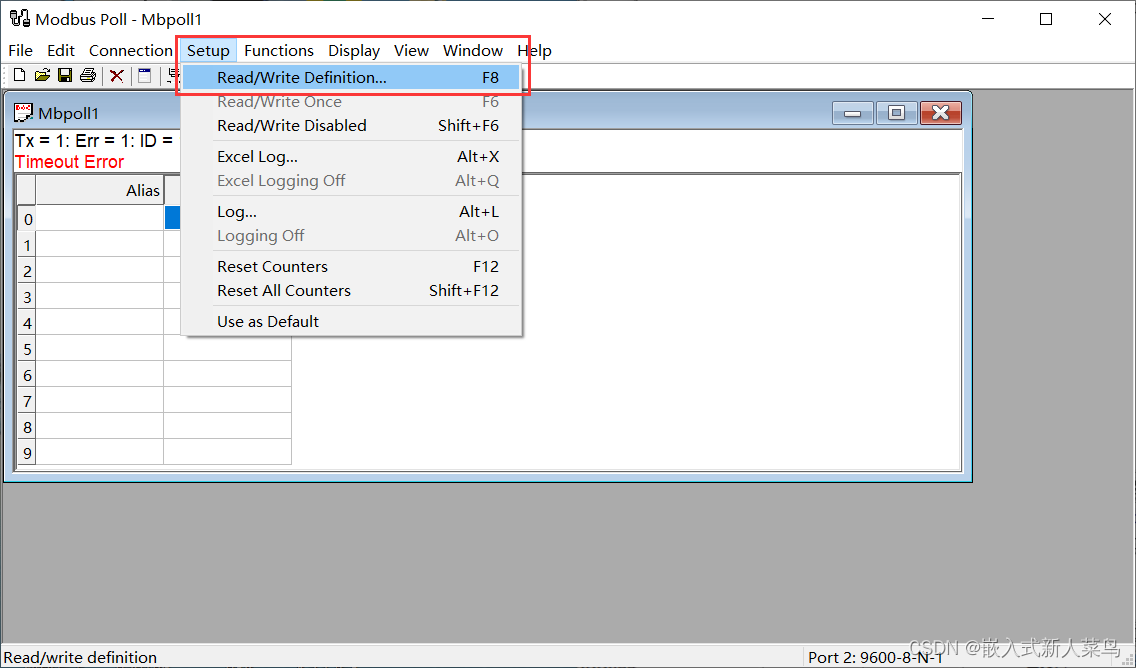This screenshot has width=1136, height=668.
Task: Click the Save floppy disk icon
Action: click(x=64, y=75)
